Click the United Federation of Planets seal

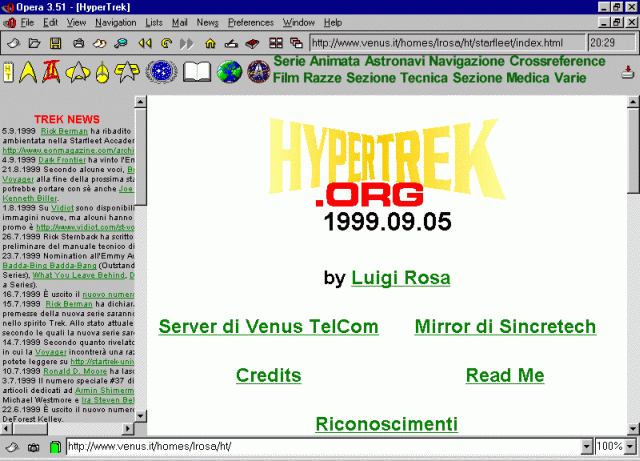[162, 72]
